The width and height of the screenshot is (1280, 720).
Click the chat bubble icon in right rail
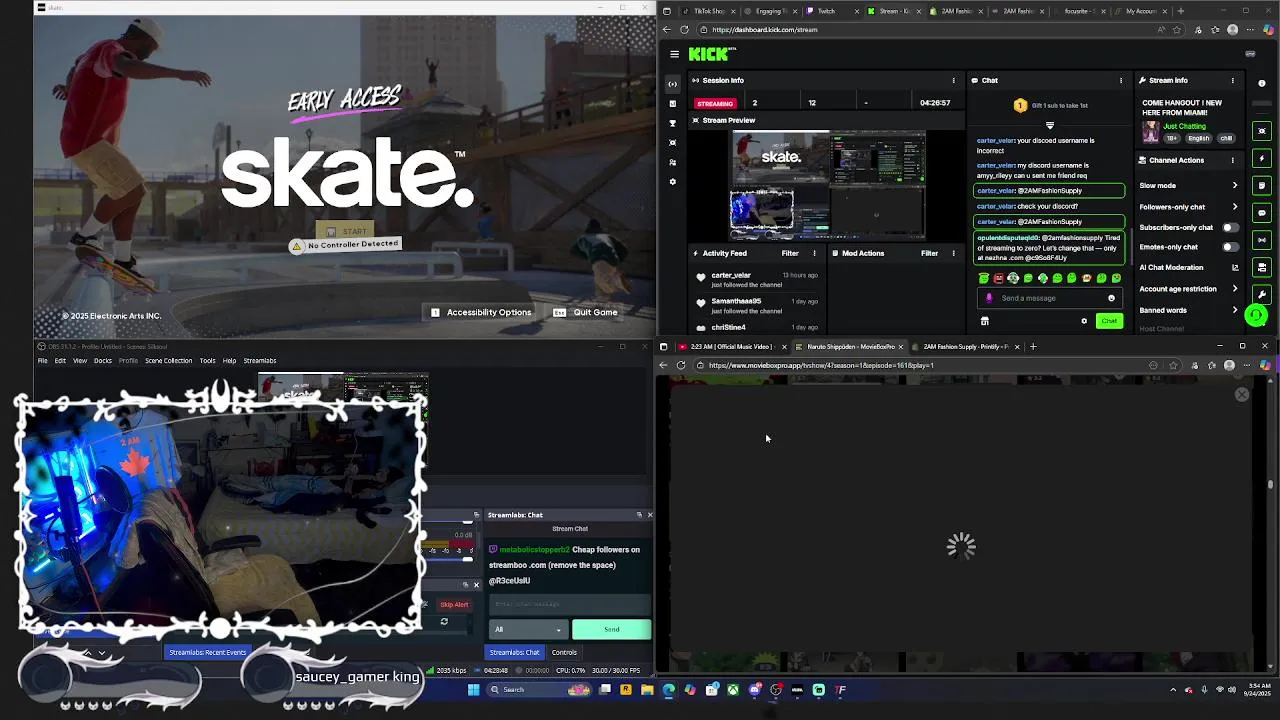click(x=1262, y=212)
